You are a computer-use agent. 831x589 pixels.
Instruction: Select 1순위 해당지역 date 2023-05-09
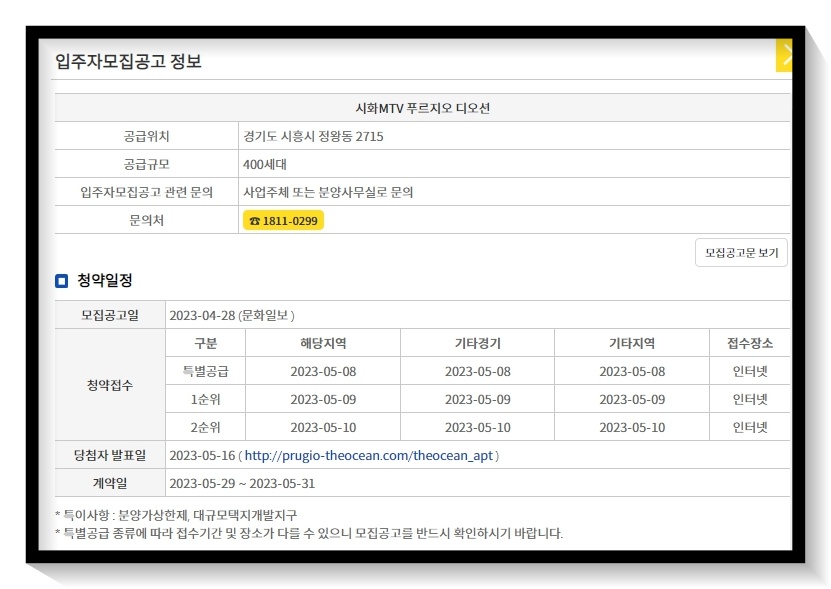coord(323,399)
